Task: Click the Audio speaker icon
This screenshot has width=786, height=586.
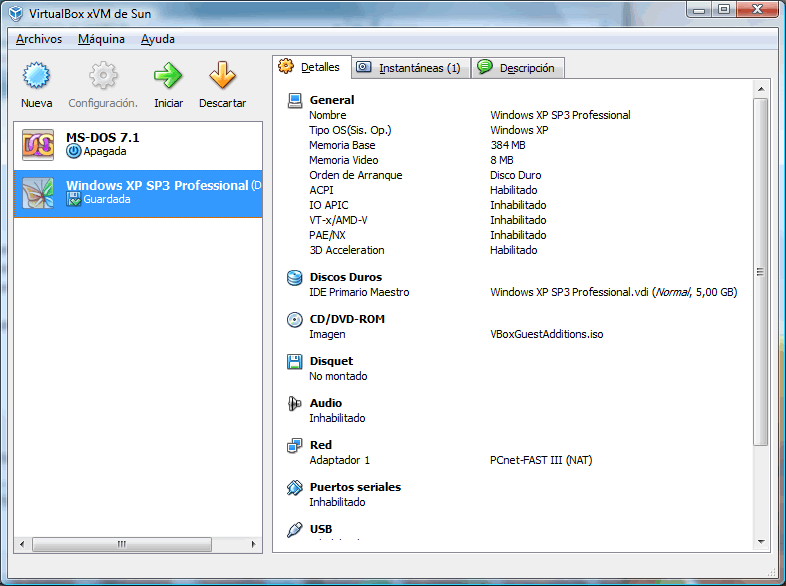Action: pyautogui.click(x=295, y=404)
